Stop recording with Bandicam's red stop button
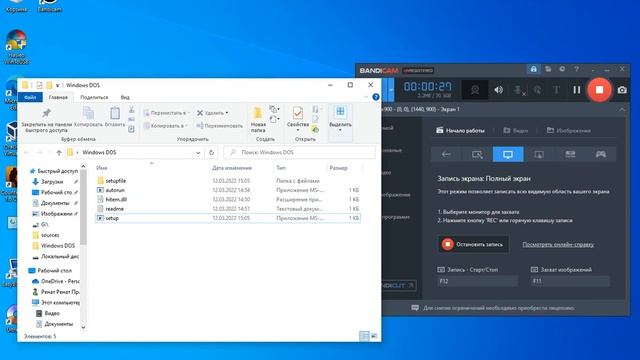Viewport: 640px width, 360px height. 599,89
